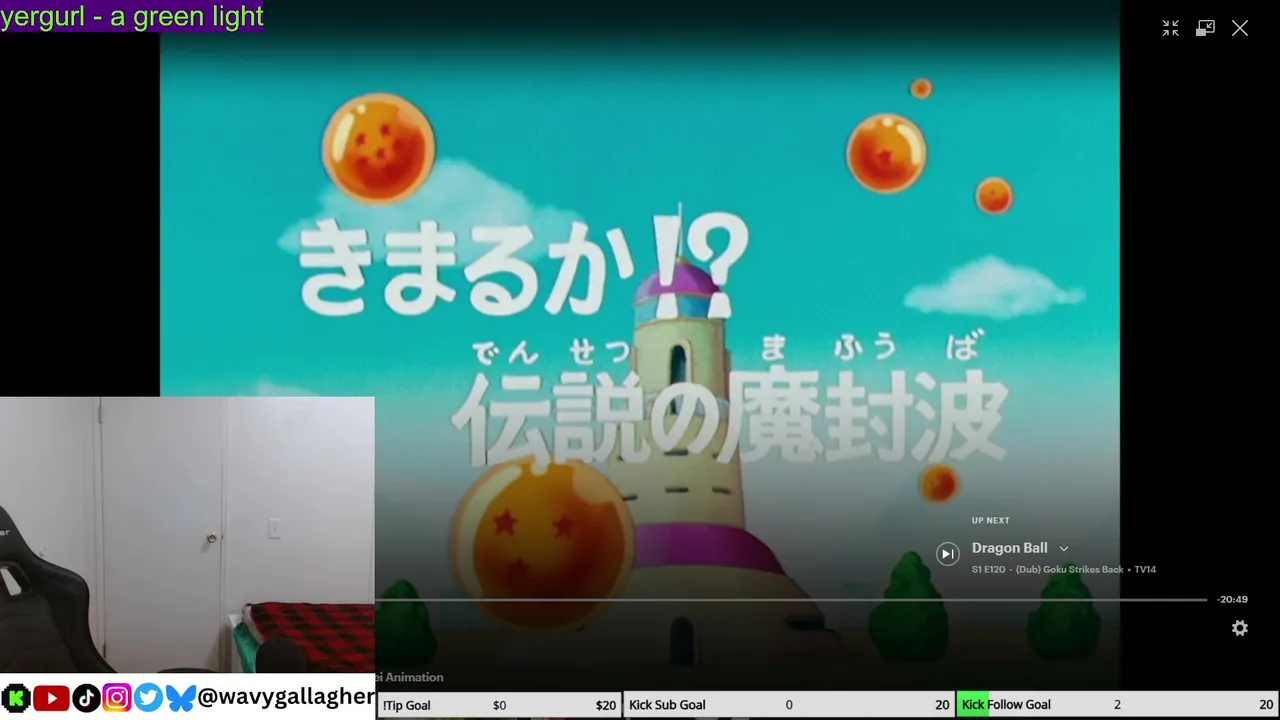Close the video player
This screenshot has width=1280, height=720.
pos(1240,28)
